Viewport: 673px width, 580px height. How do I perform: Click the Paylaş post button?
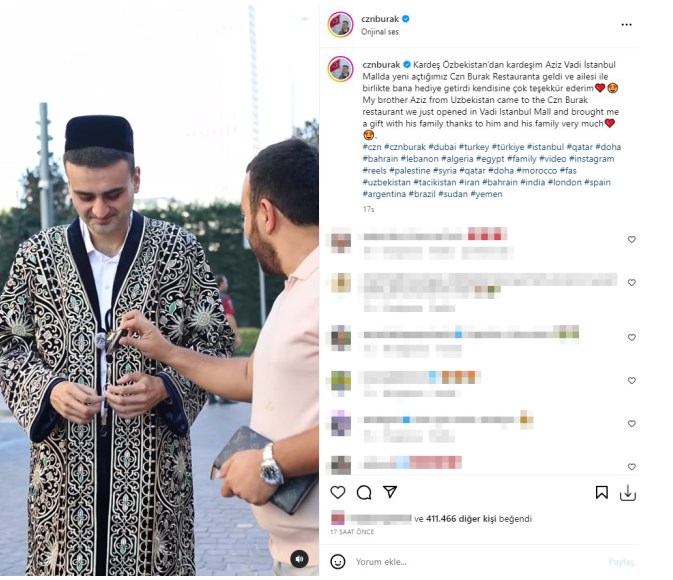point(621,562)
